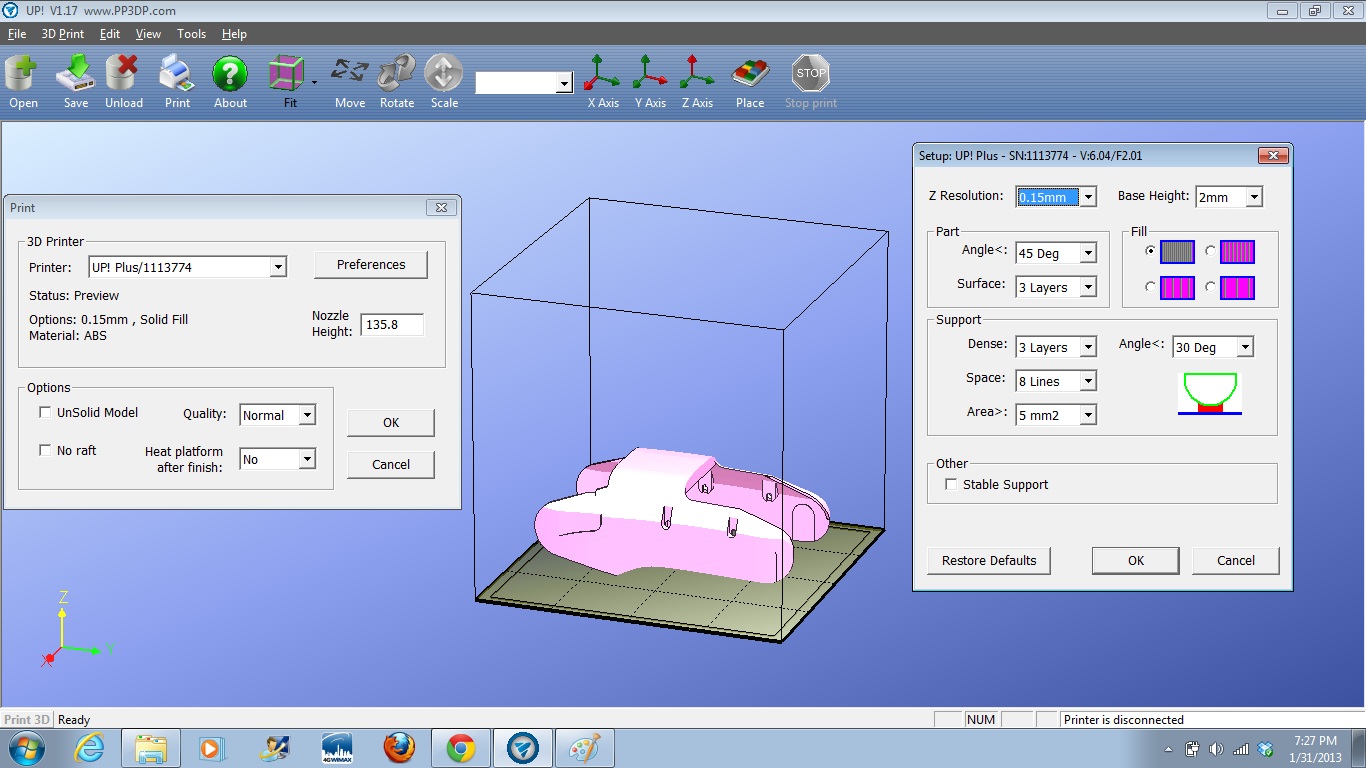Viewport: 1366px width, 768px height.
Task: Open Windows Explorer folder from the taskbar
Action: [151, 748]
